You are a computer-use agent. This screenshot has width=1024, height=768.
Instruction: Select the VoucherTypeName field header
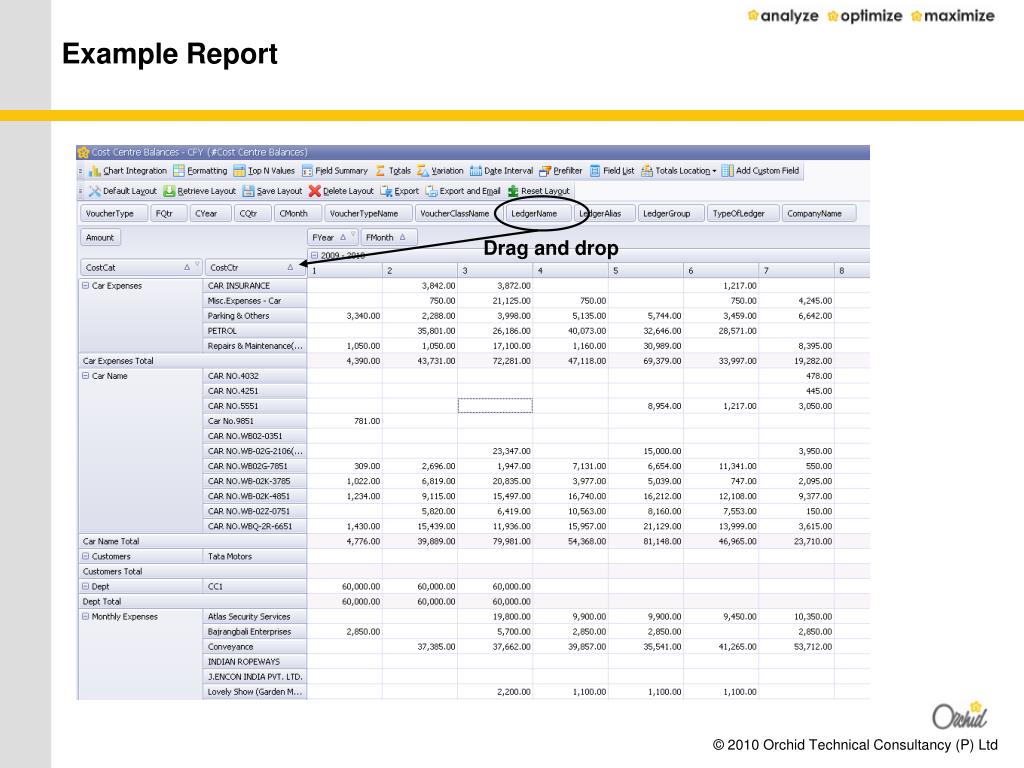point(368,214)
